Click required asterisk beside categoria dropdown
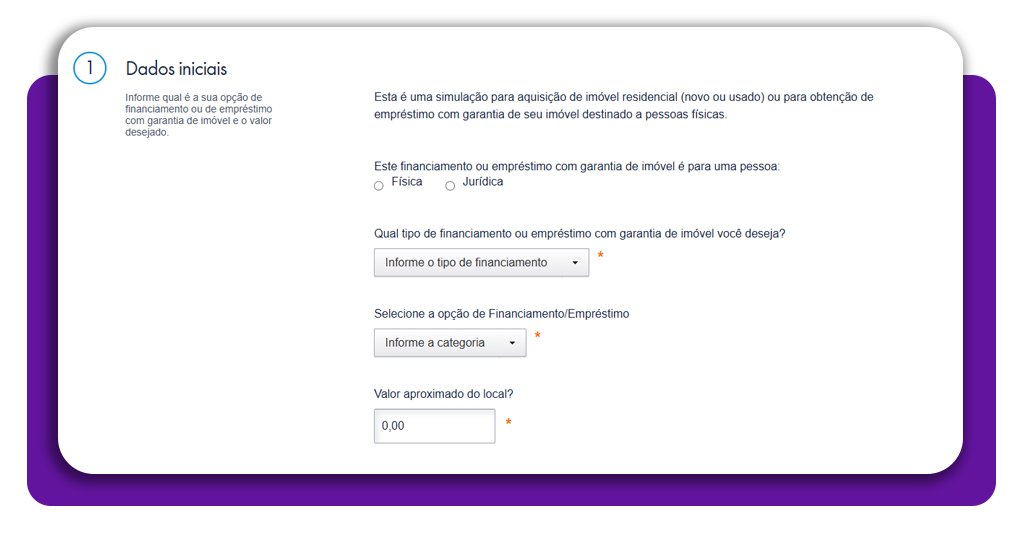1024x536 pixels. (538, 338)
